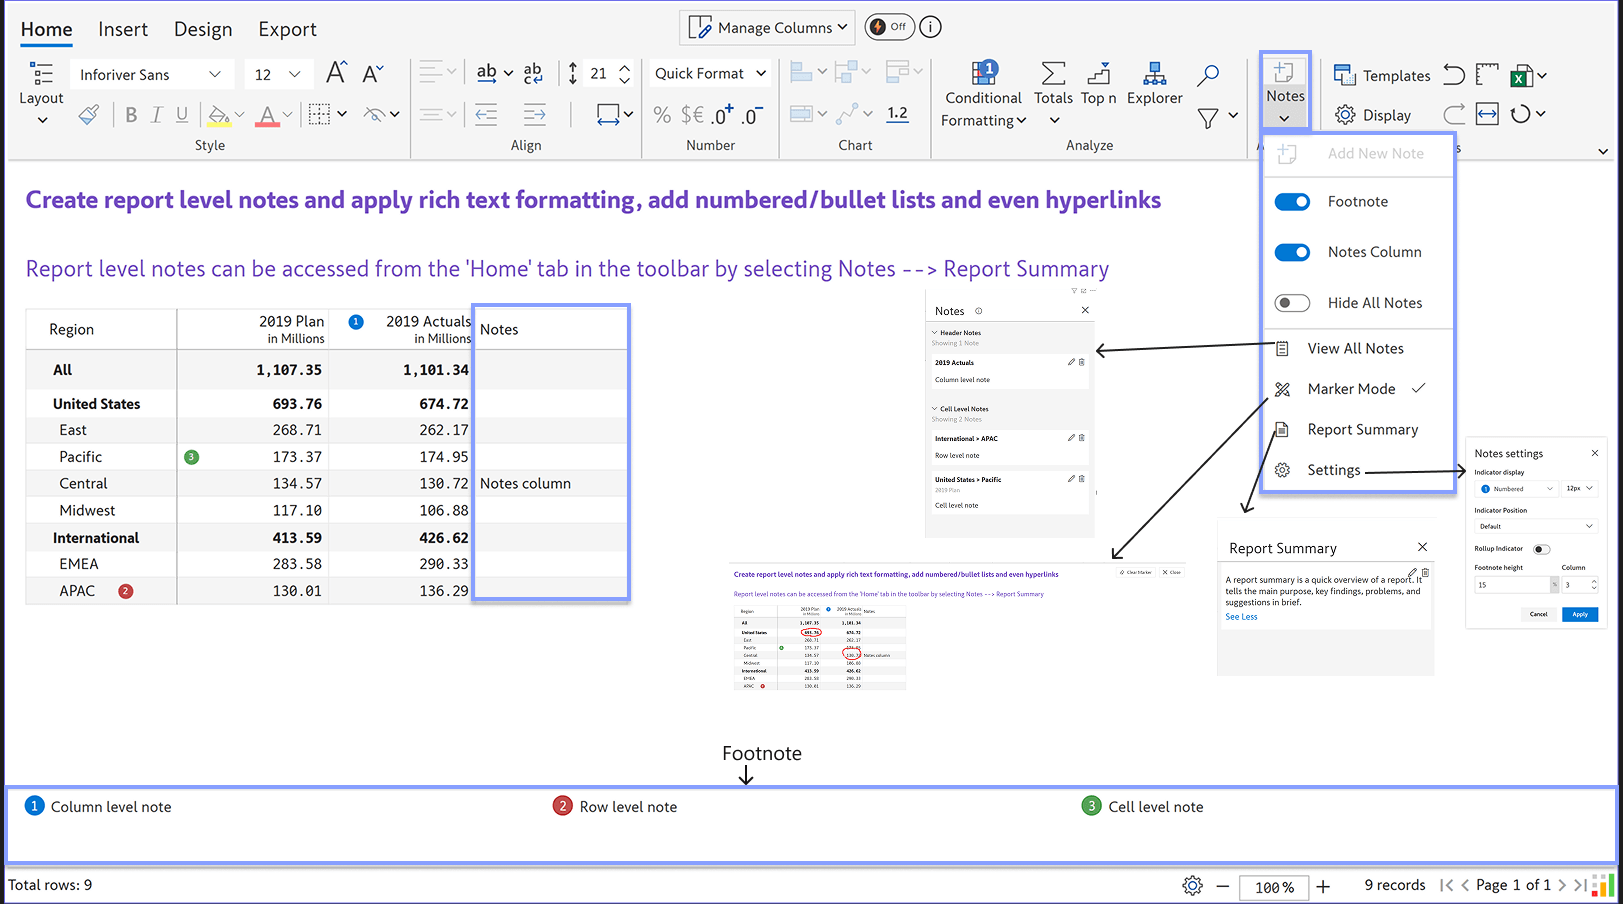Screen dimensions: 1623x904
Task: Open Display settings via the gear icon
Action: pos(1345,114)
